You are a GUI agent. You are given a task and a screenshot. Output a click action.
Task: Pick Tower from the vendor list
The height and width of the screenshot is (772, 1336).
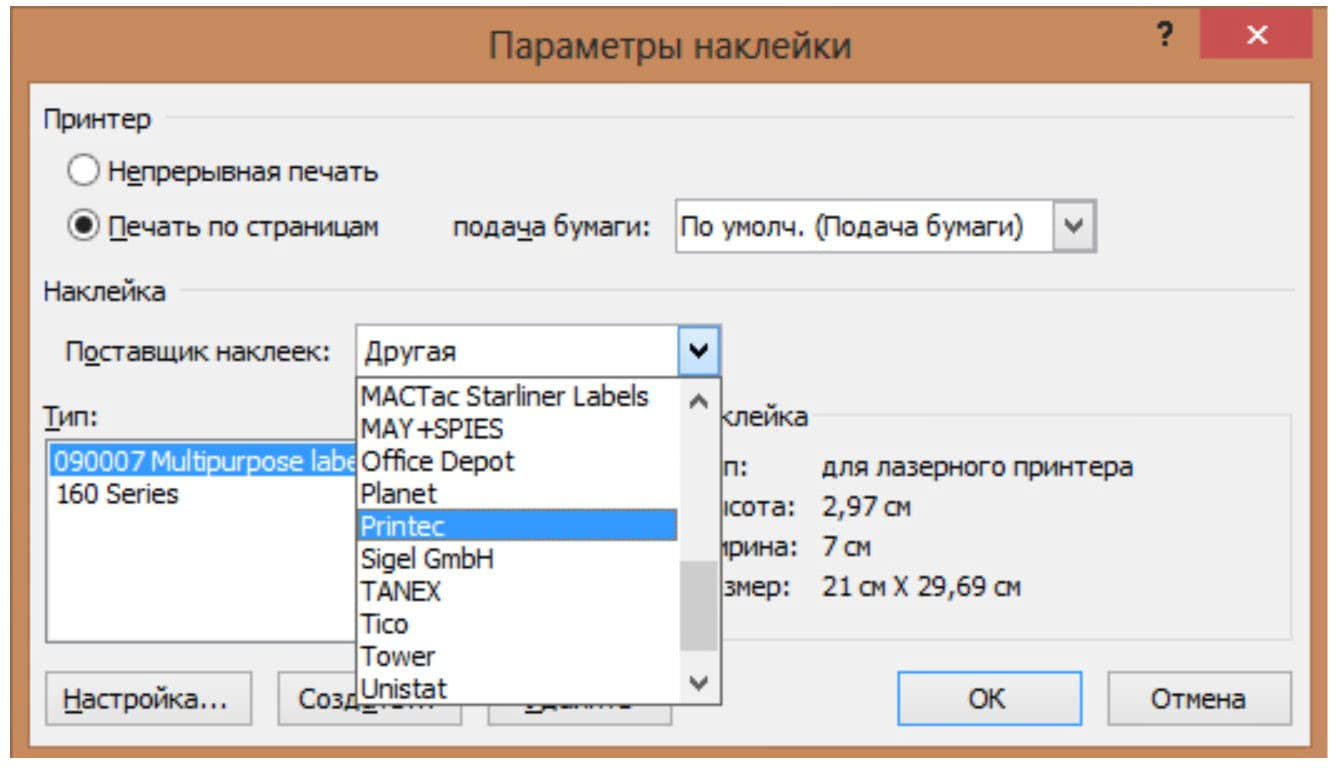(397, 657)
